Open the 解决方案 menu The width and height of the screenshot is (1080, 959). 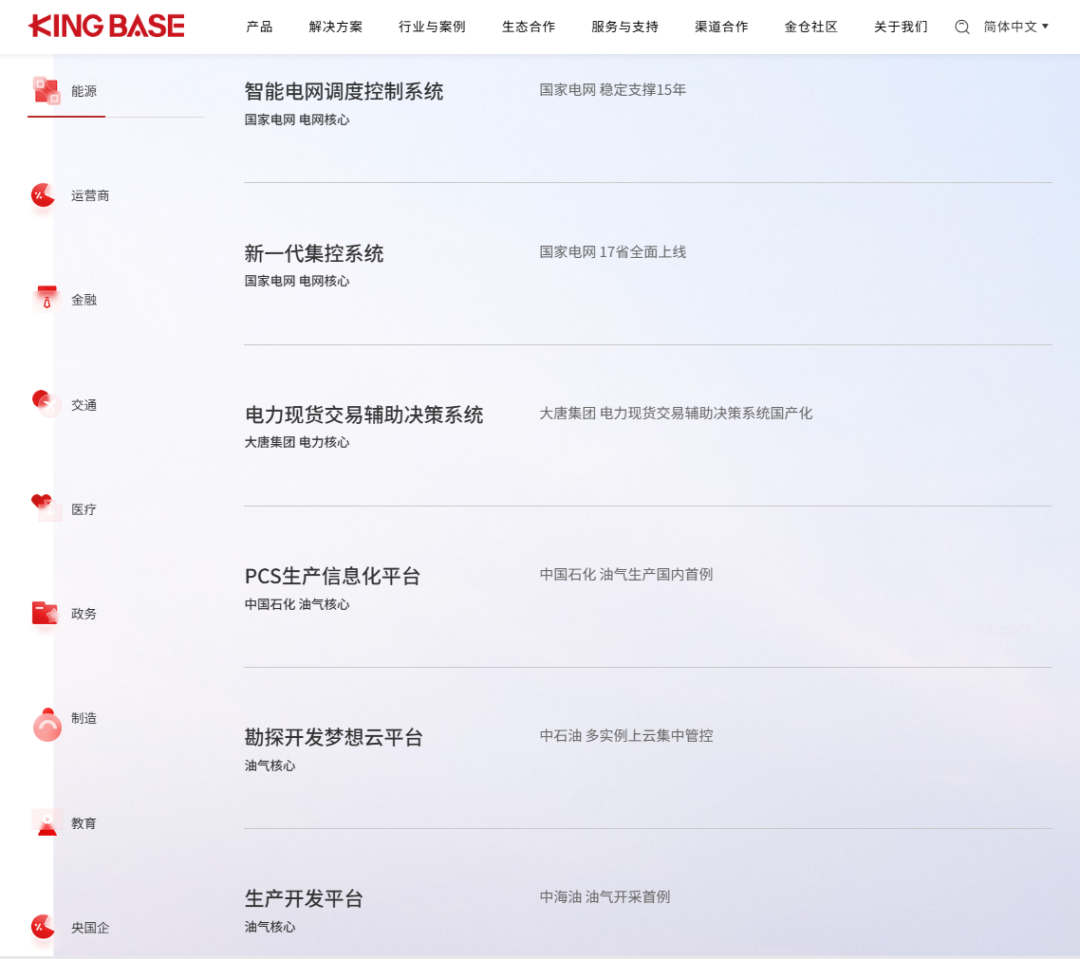click(x=335, y=27)
